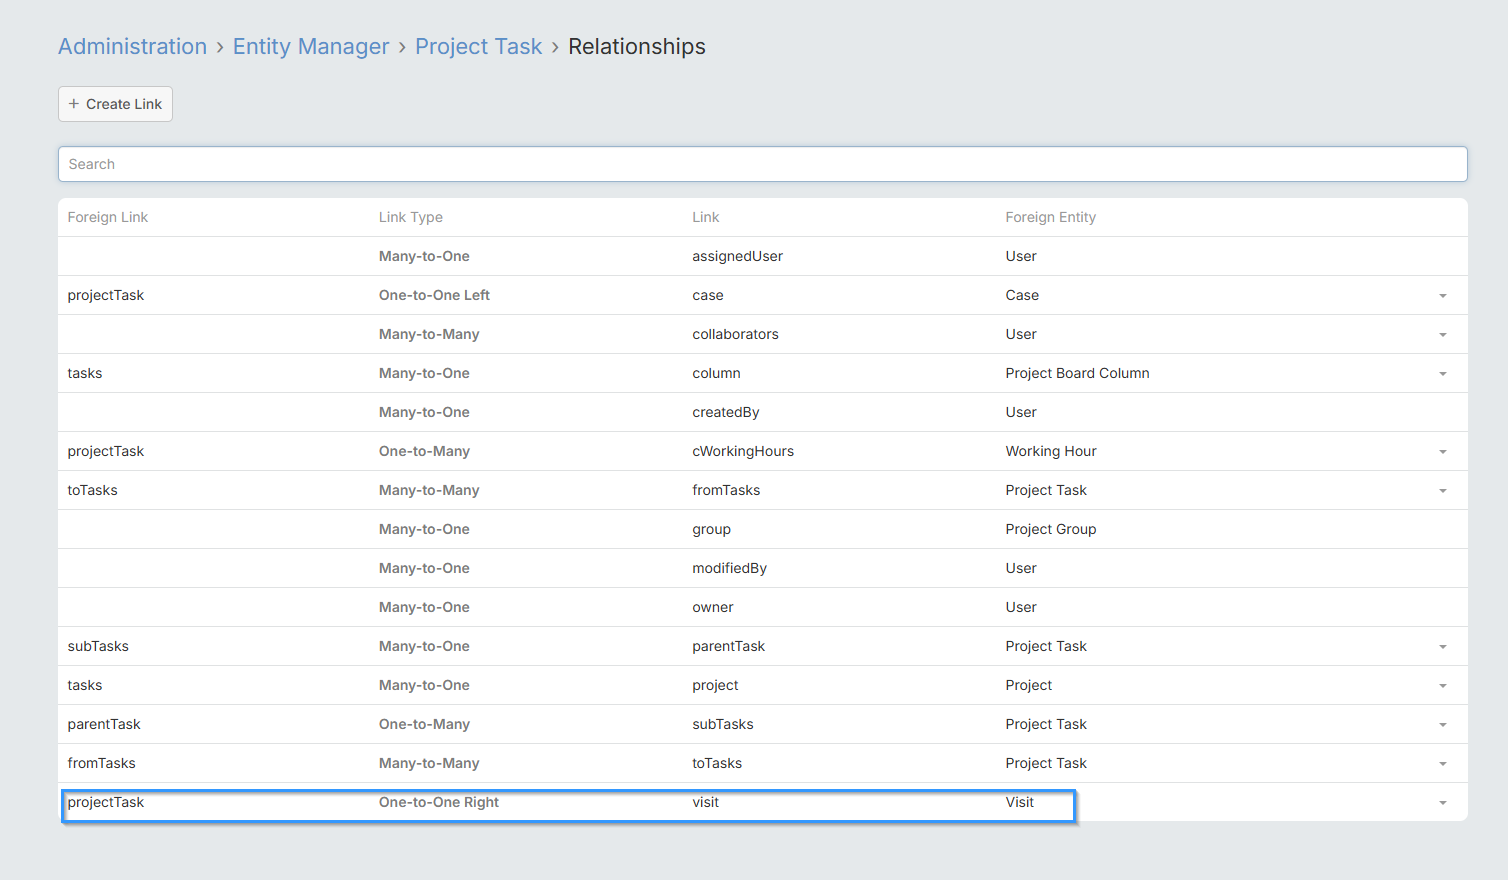Open Entity Manager breadcrumb link
This screenshot has height=880, width=1508.
tap(311, 47)
